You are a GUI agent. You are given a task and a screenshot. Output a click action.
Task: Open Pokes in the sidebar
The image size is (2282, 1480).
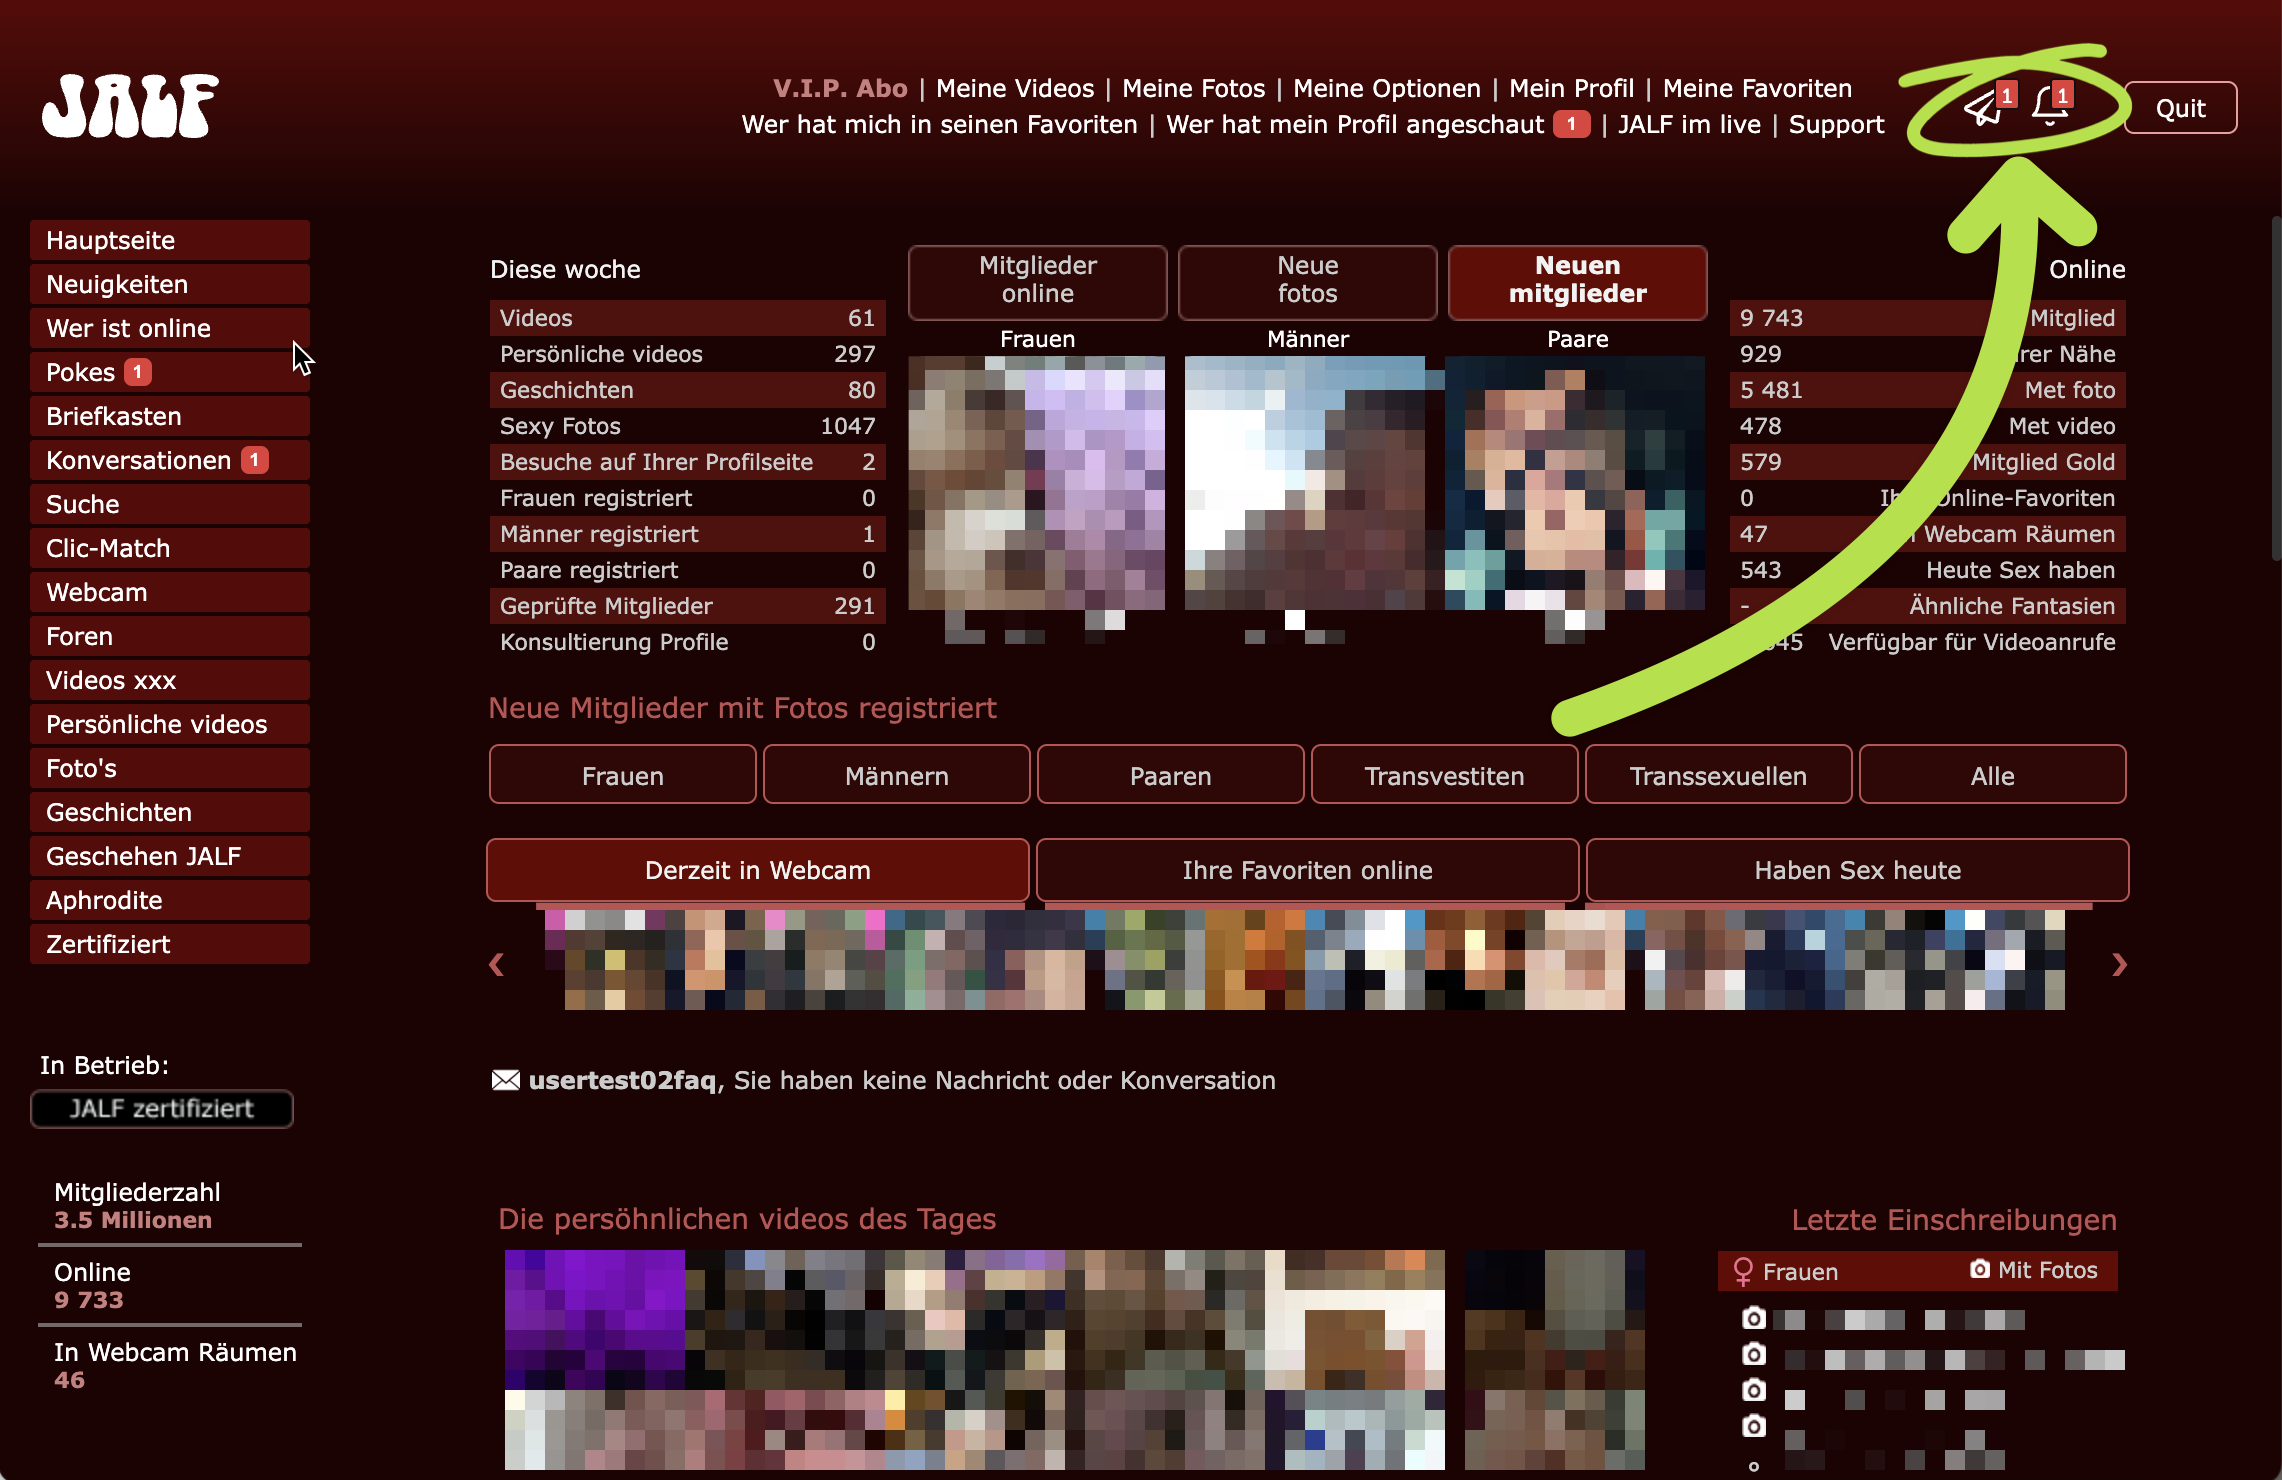tap(170, 372)
